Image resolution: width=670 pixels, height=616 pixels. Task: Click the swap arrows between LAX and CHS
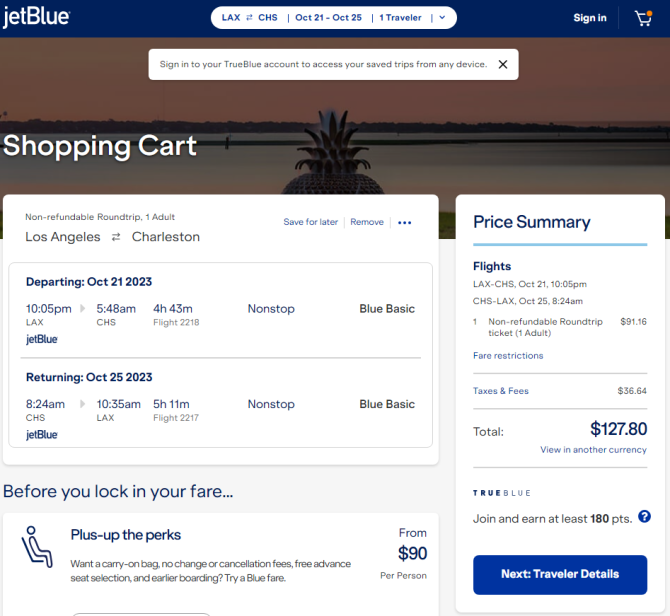tap(250, 18)
